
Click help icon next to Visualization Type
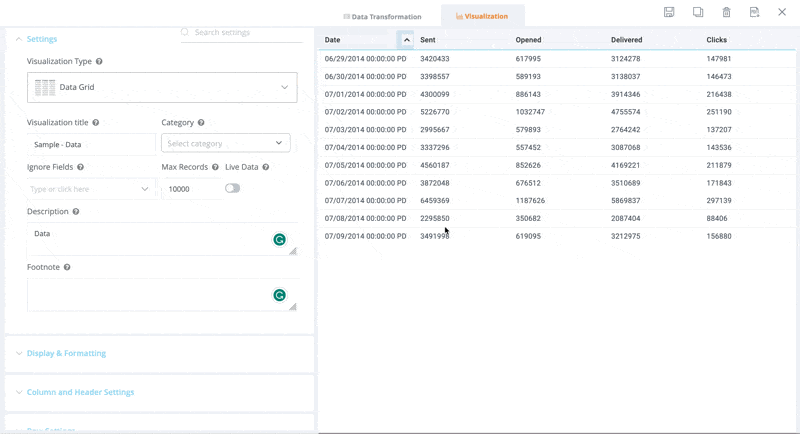click(x=99, y=62)
